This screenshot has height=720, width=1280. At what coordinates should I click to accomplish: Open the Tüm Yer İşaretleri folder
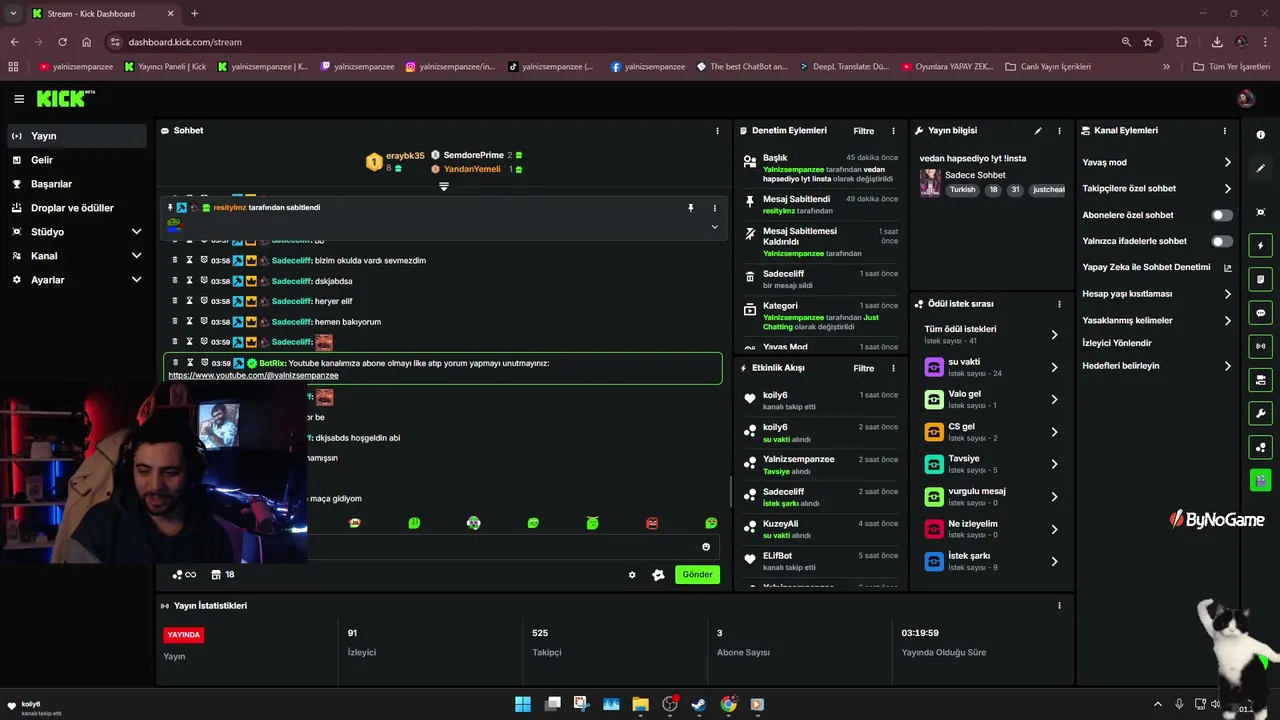[1231, 67]
